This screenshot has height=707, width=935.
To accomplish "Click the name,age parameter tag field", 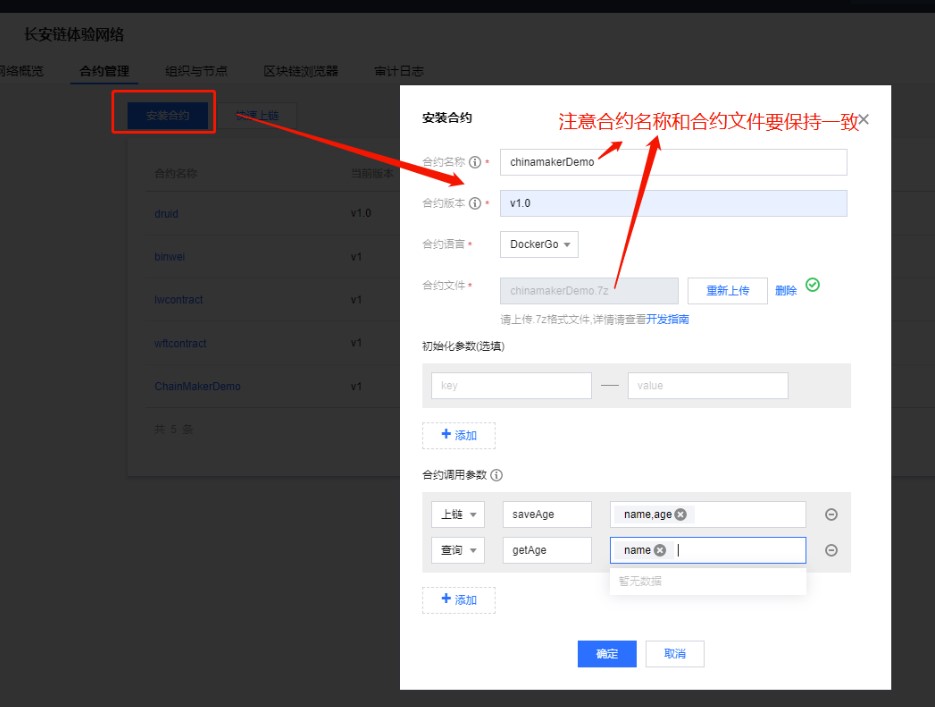I will click(x=708, y=514).
